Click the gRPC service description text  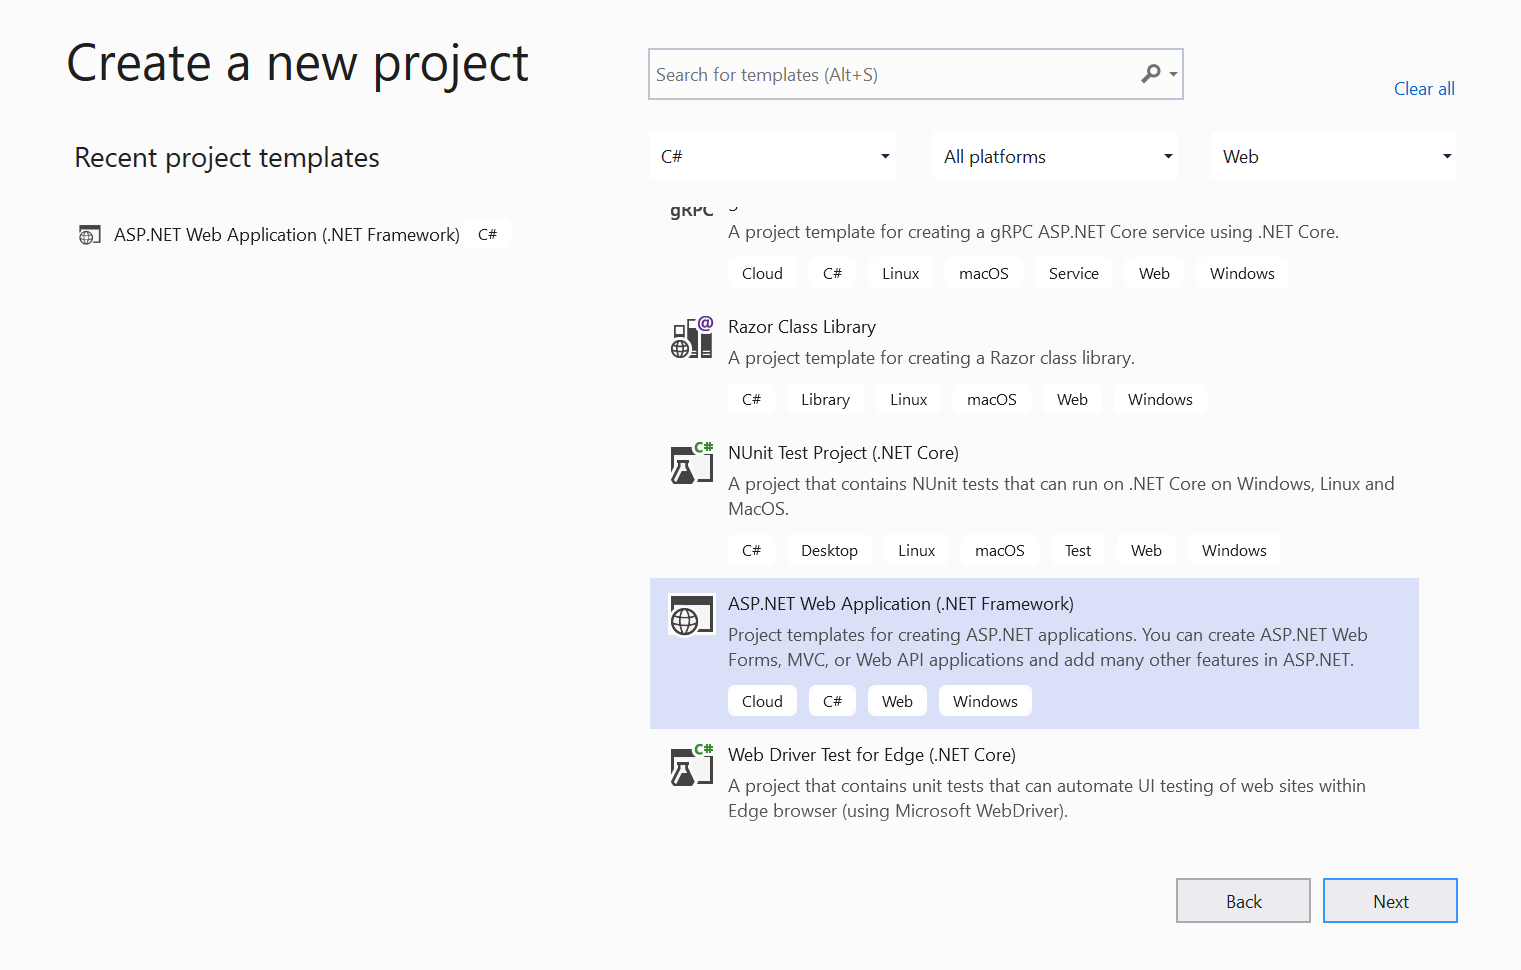pos(1033,232)
